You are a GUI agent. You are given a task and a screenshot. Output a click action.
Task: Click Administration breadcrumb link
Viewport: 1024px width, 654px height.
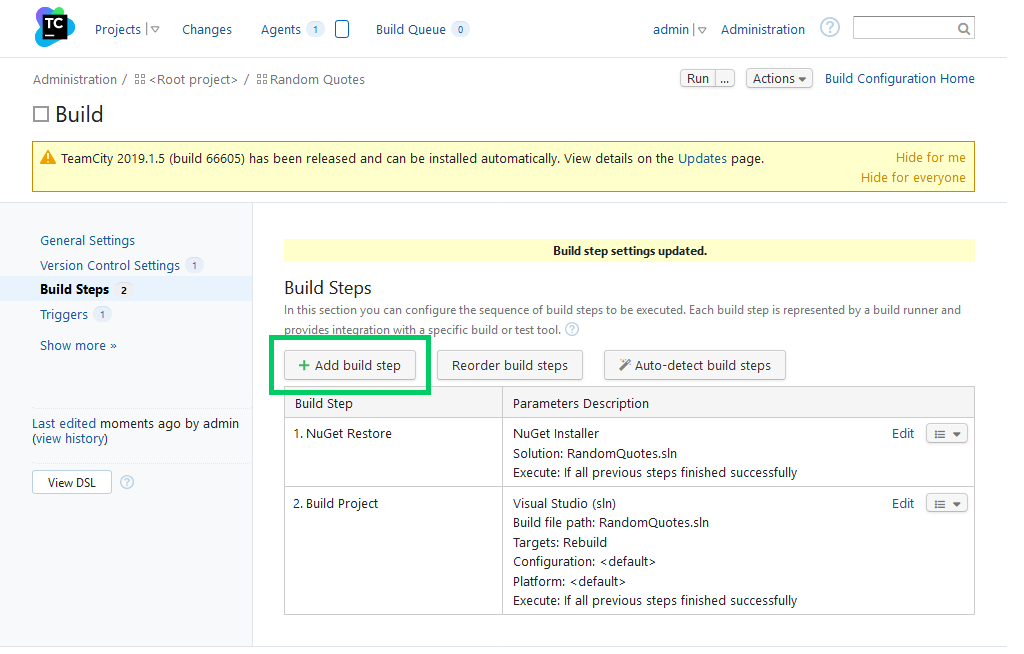point(74,80)
